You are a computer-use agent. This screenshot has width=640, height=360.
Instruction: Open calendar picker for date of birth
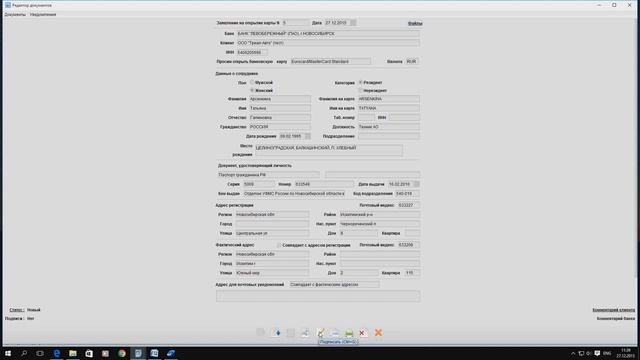(308, 136)
